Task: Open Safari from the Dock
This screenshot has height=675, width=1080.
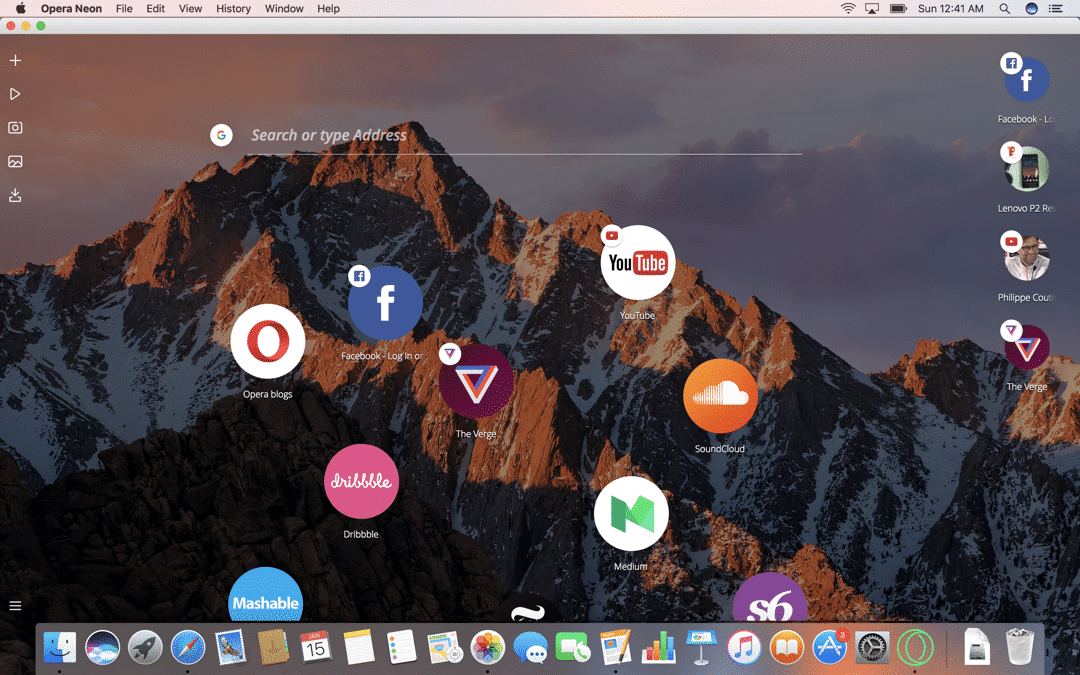Action: click(x=188, y=647)
